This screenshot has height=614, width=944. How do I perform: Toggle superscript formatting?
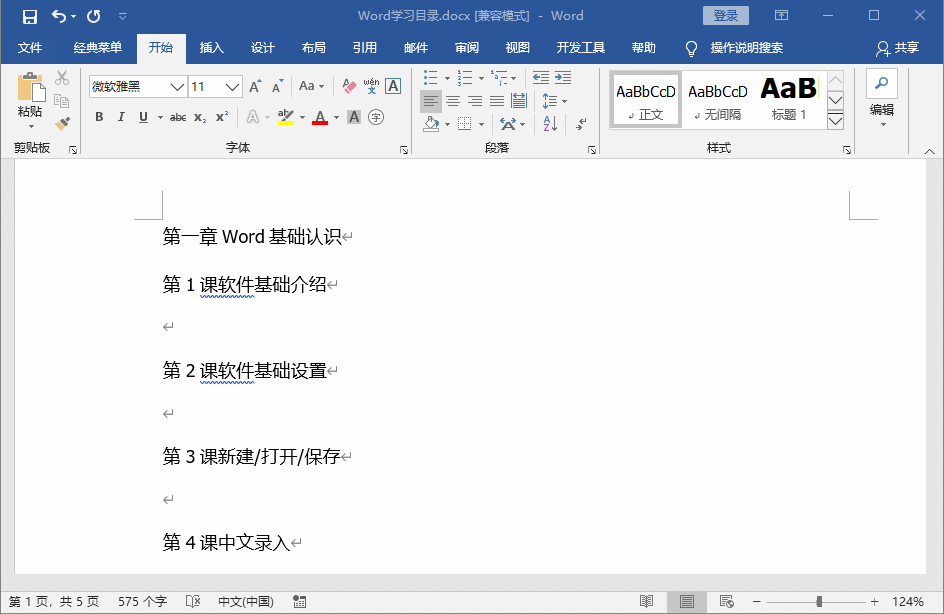(x=222, y=117)
